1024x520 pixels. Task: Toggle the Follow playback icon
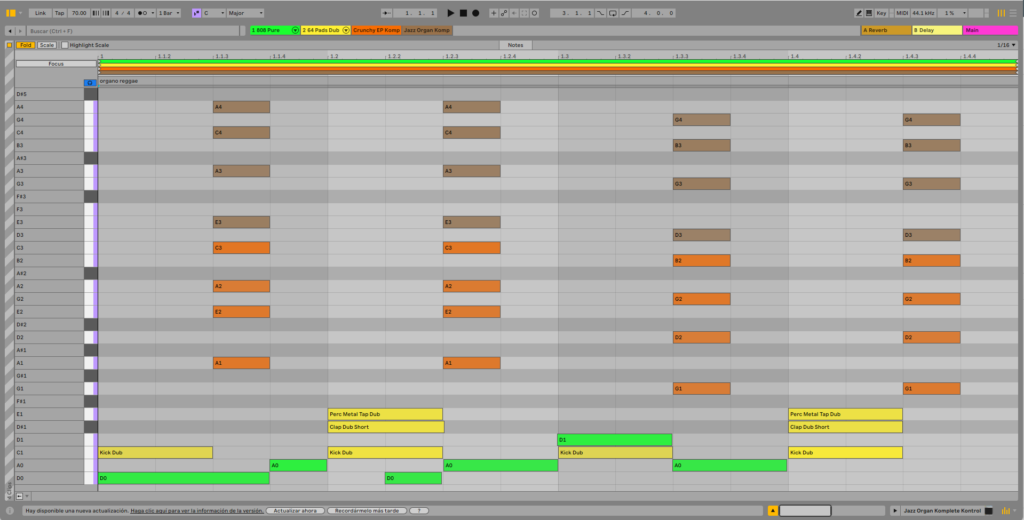point(387,13)
